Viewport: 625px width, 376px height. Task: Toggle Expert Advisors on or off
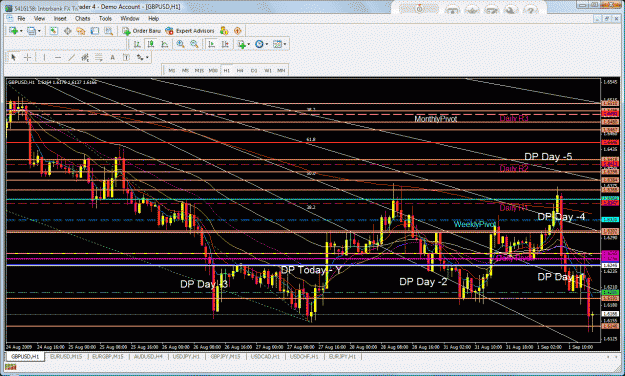coord(189,31)
